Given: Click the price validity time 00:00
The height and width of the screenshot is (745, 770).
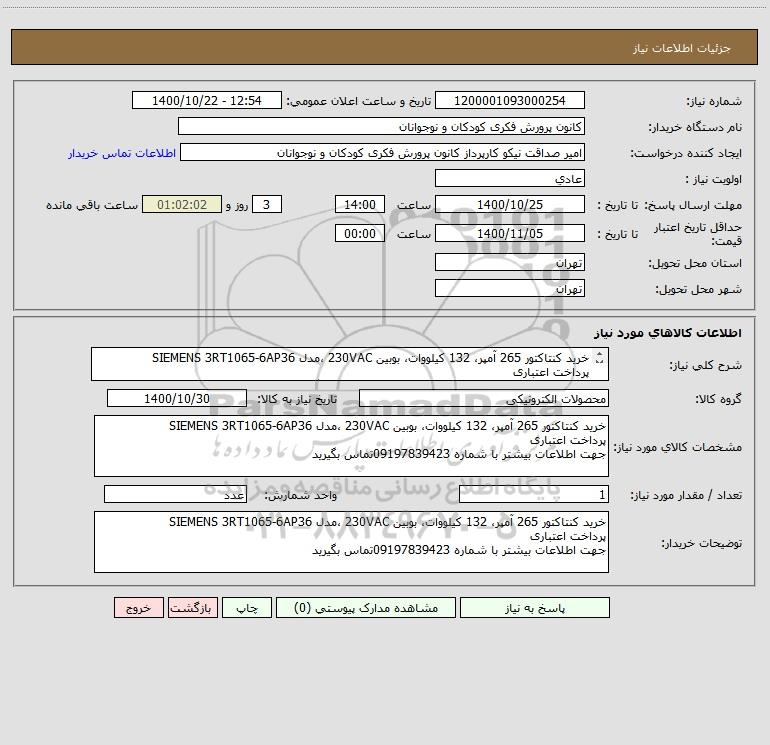Looking at the screenshot, I should click(359, 233).
